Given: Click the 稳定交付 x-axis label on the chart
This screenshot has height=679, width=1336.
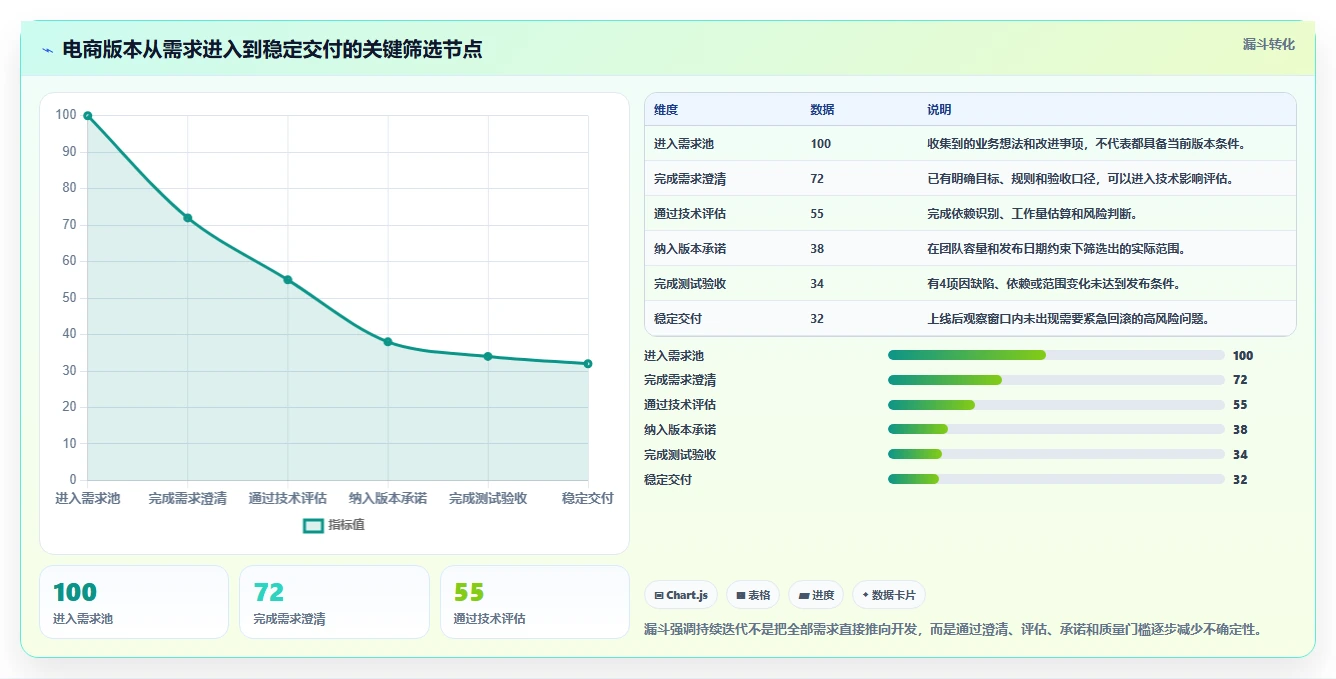Looking at the screenshot, I should point(588,498).
